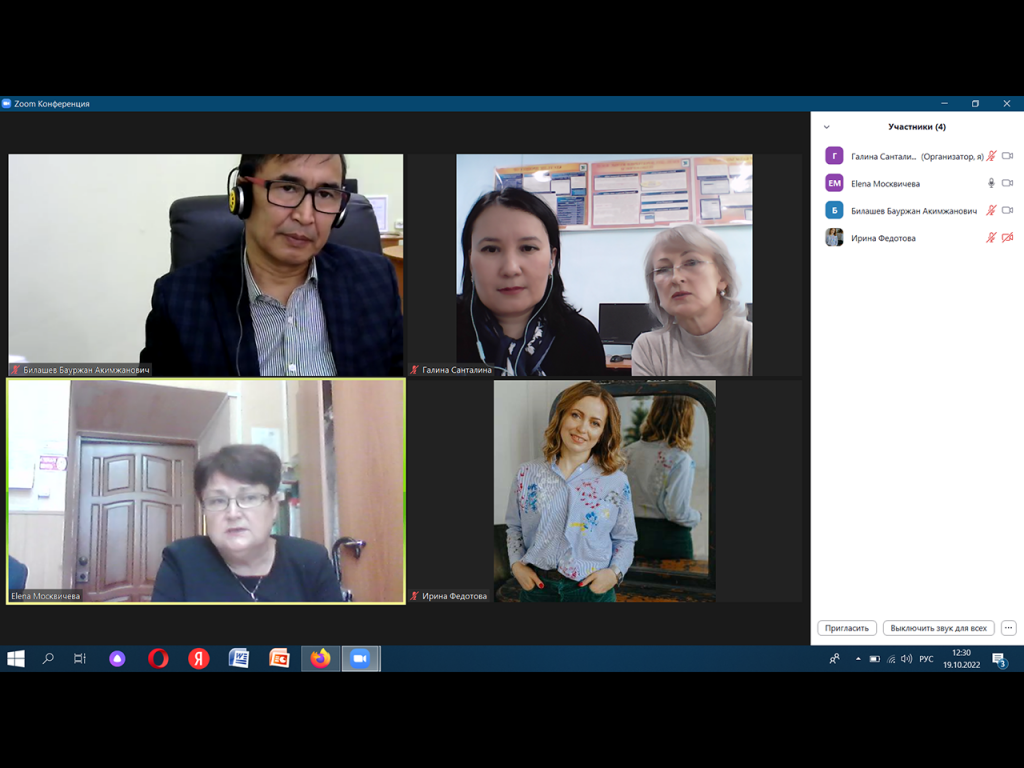Screen dimensions: 1024x768
Task: Select Ирина Федотова in participants list
Action: (x=883, y=238)
